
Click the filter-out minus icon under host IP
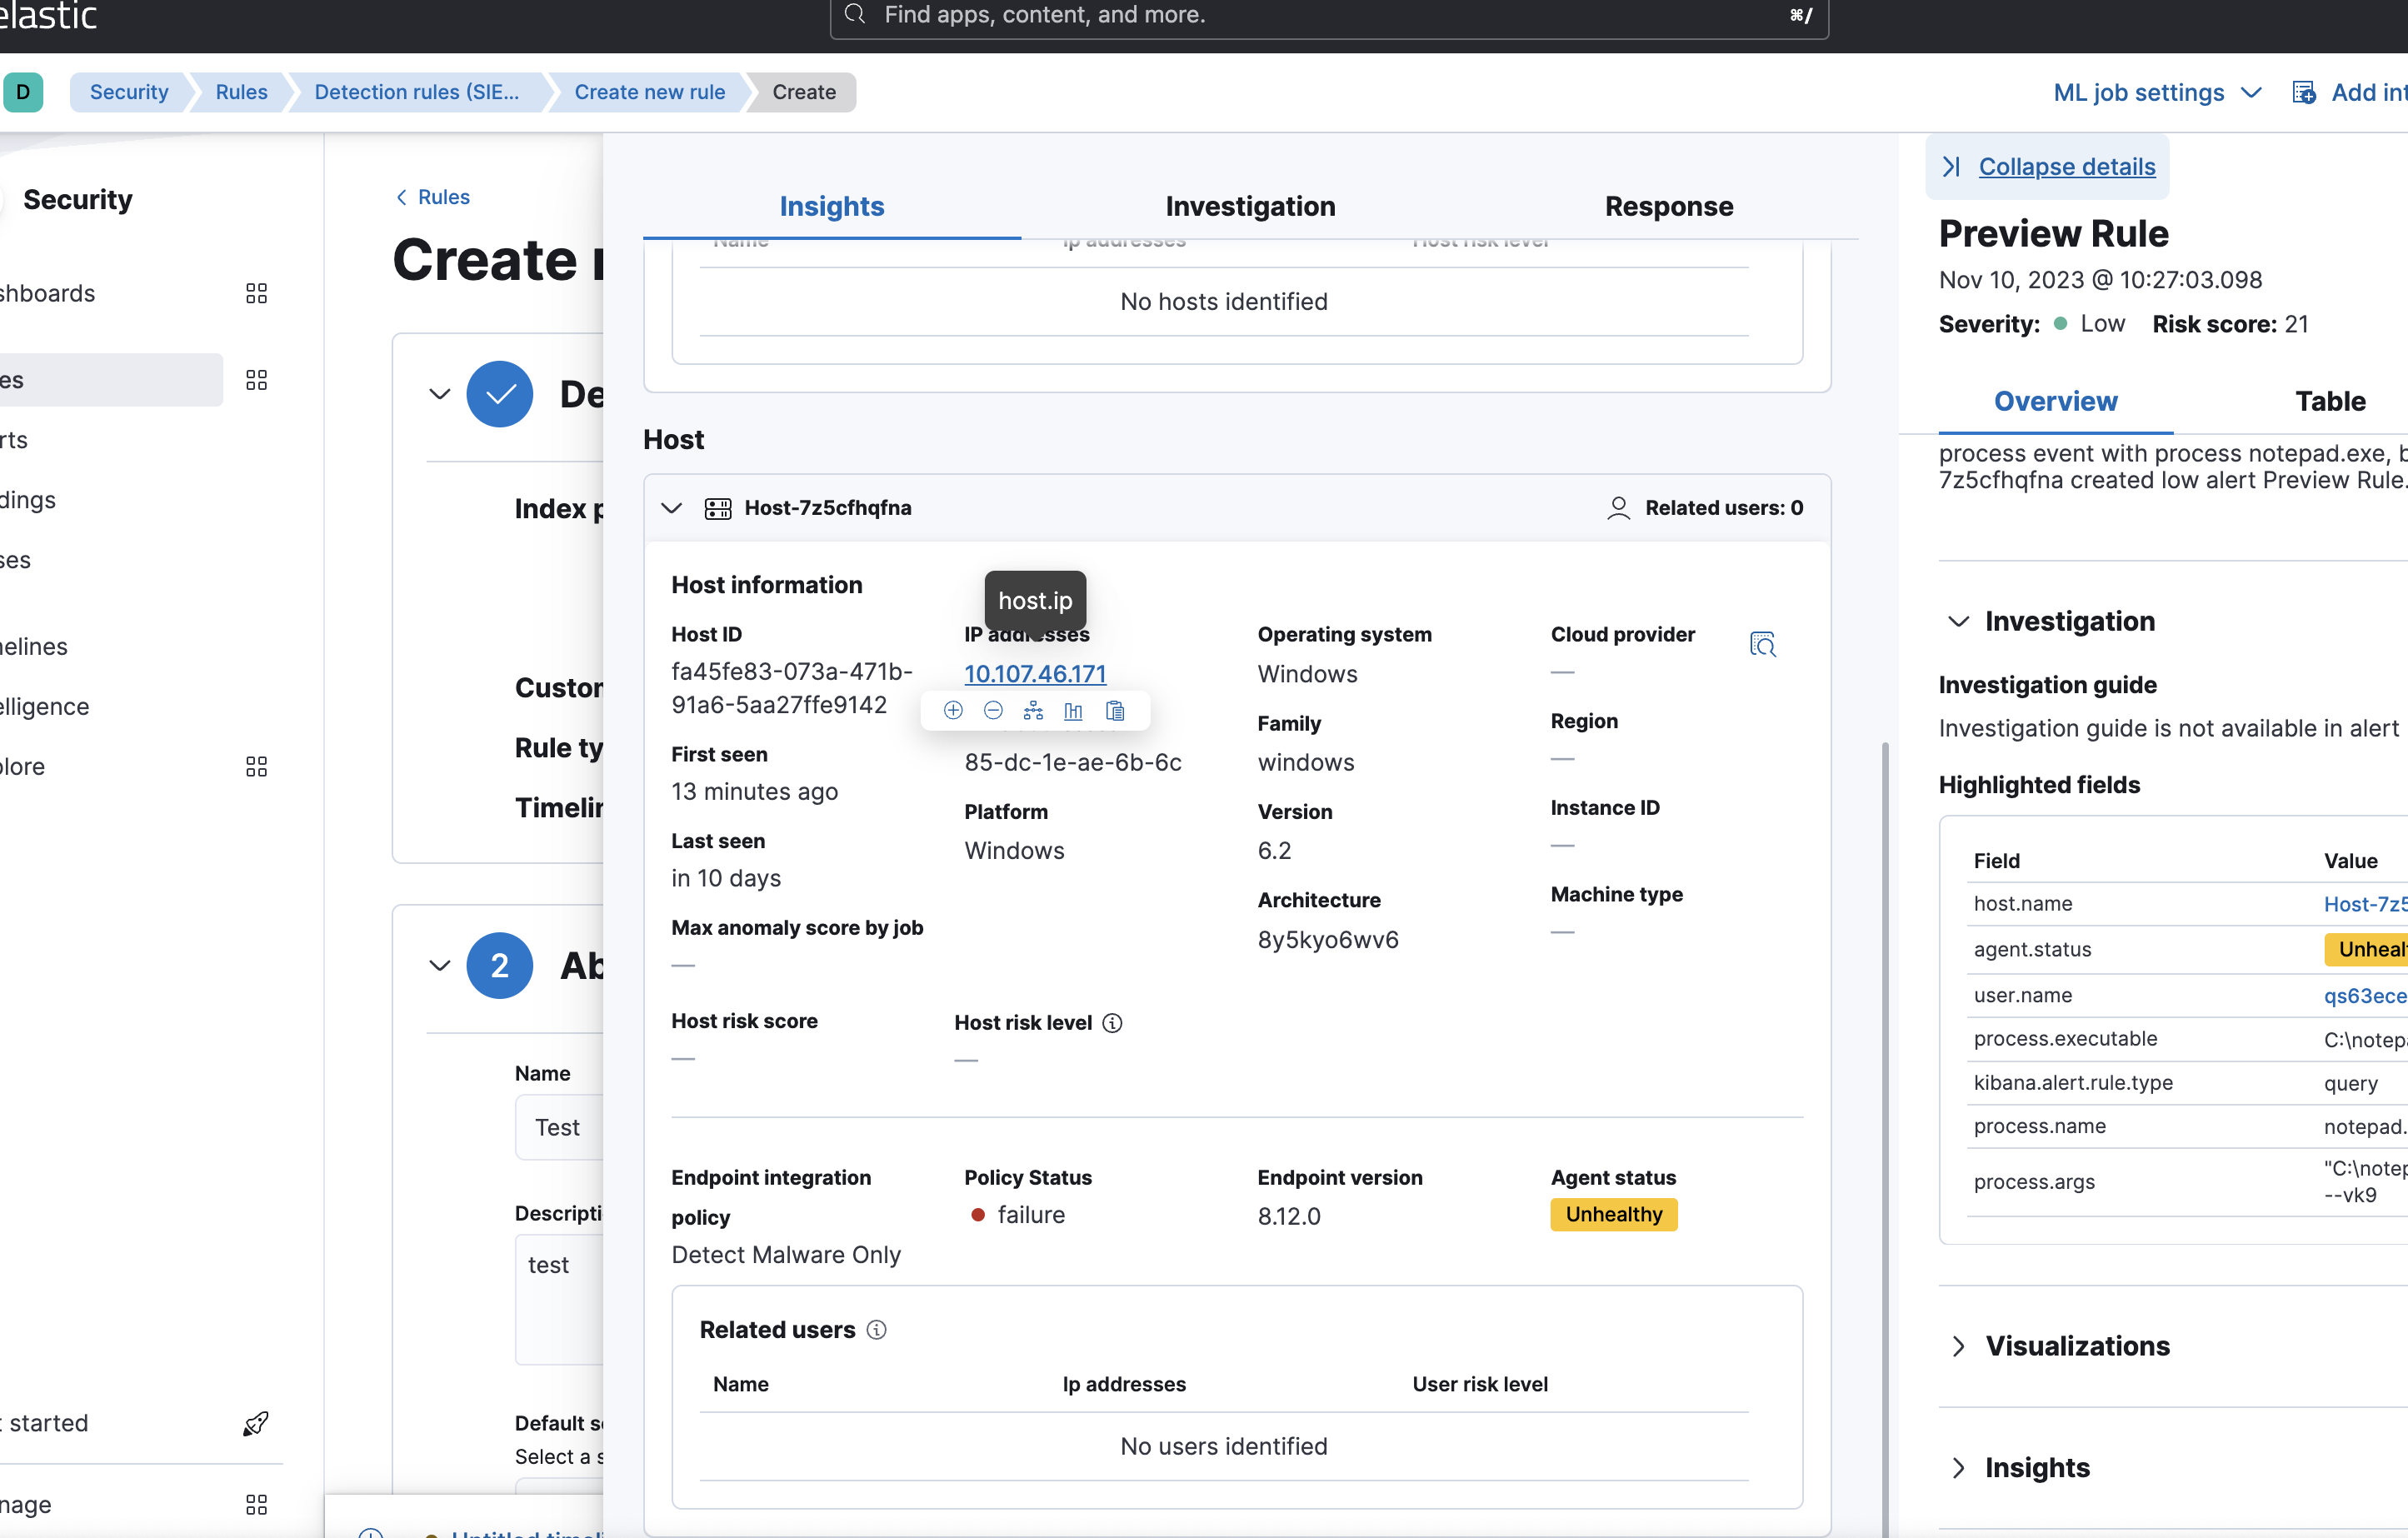[x=993, y=710]
